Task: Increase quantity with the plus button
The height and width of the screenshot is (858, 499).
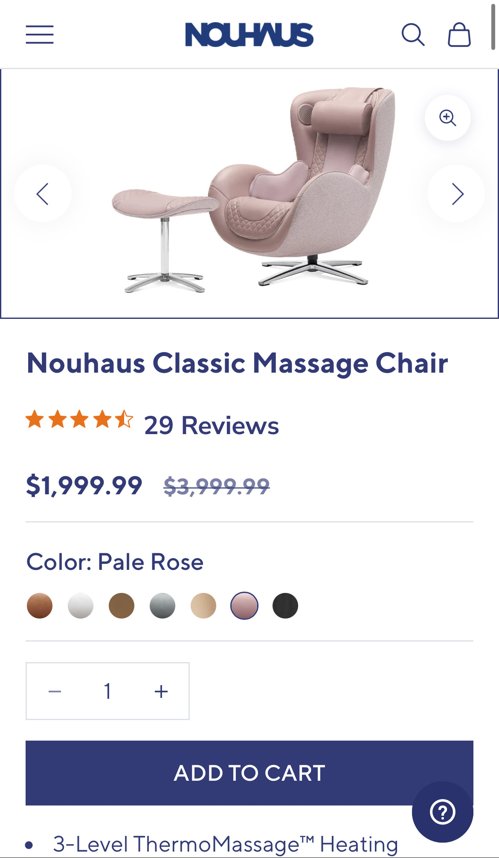Action: pyautogui.click(x=161, y=691)
